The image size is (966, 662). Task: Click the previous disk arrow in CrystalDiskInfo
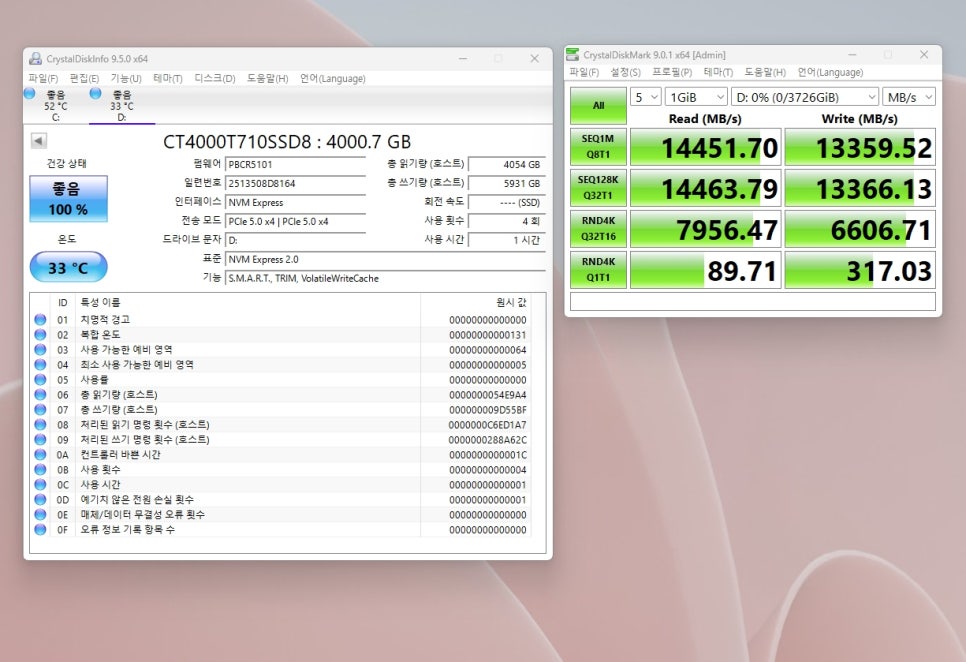[39, 141]
